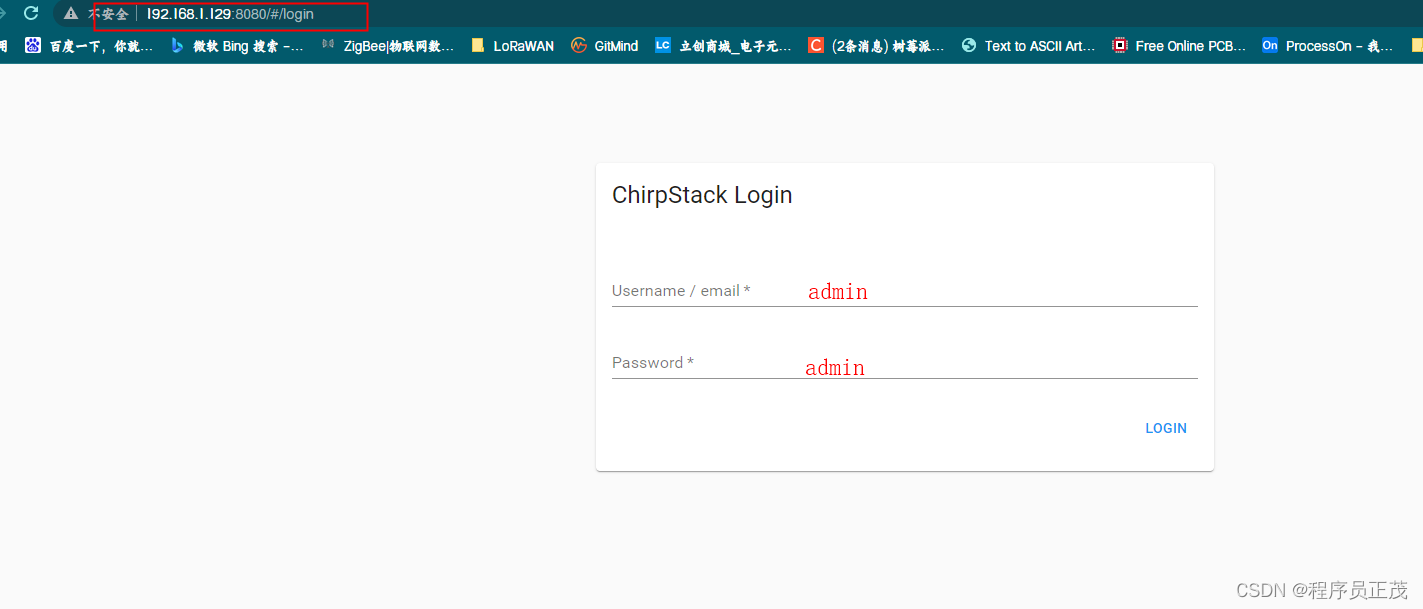Viewport: 1423px width, 609px height.
Task: Open the 立创商城 bookmark
Action: tap(723, 45)
